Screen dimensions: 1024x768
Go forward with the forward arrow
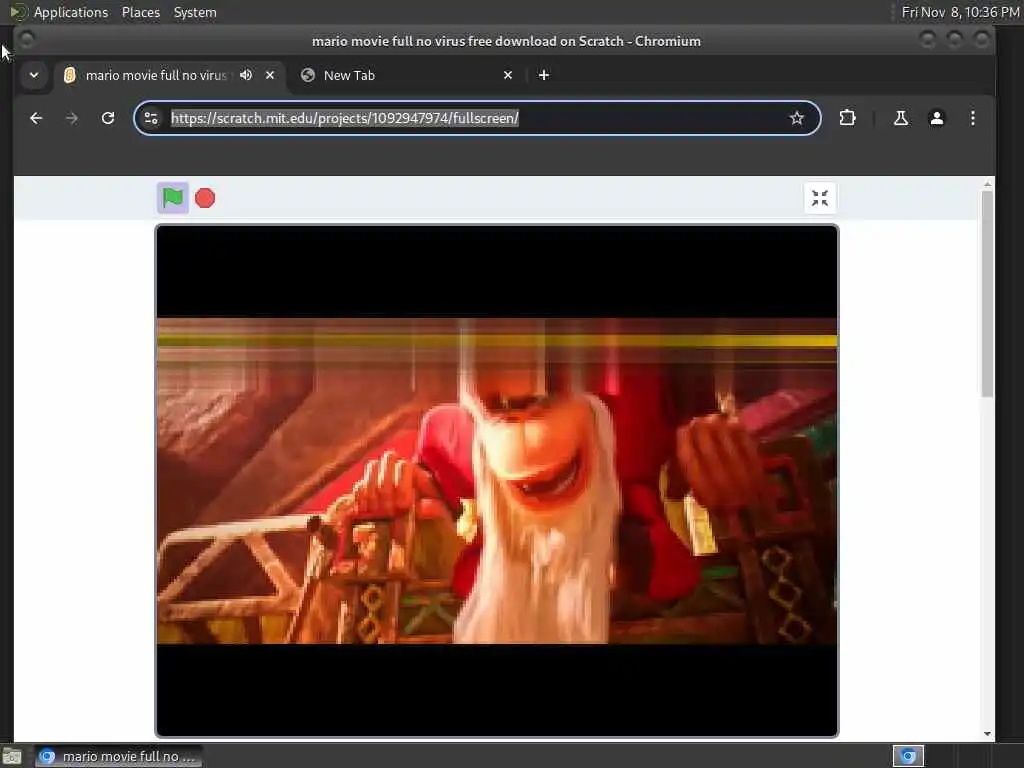pos(72,118)
